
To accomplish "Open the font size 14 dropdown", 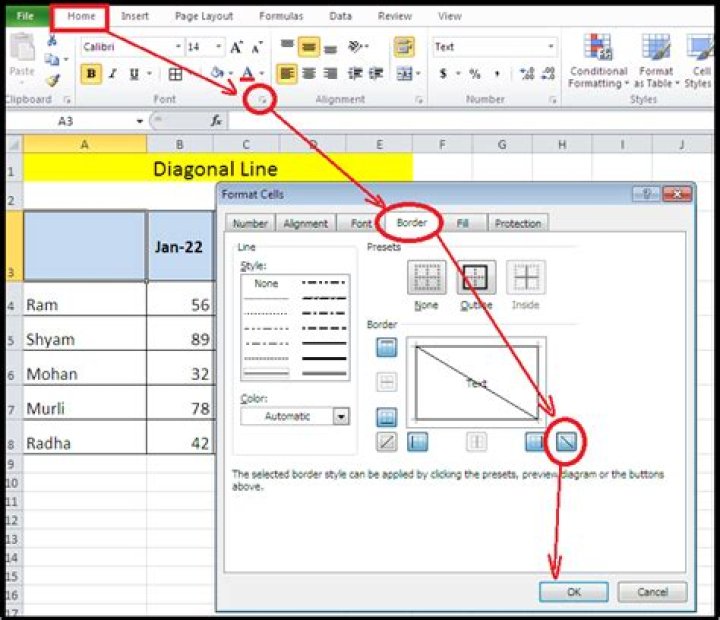I will pos(219,46).
